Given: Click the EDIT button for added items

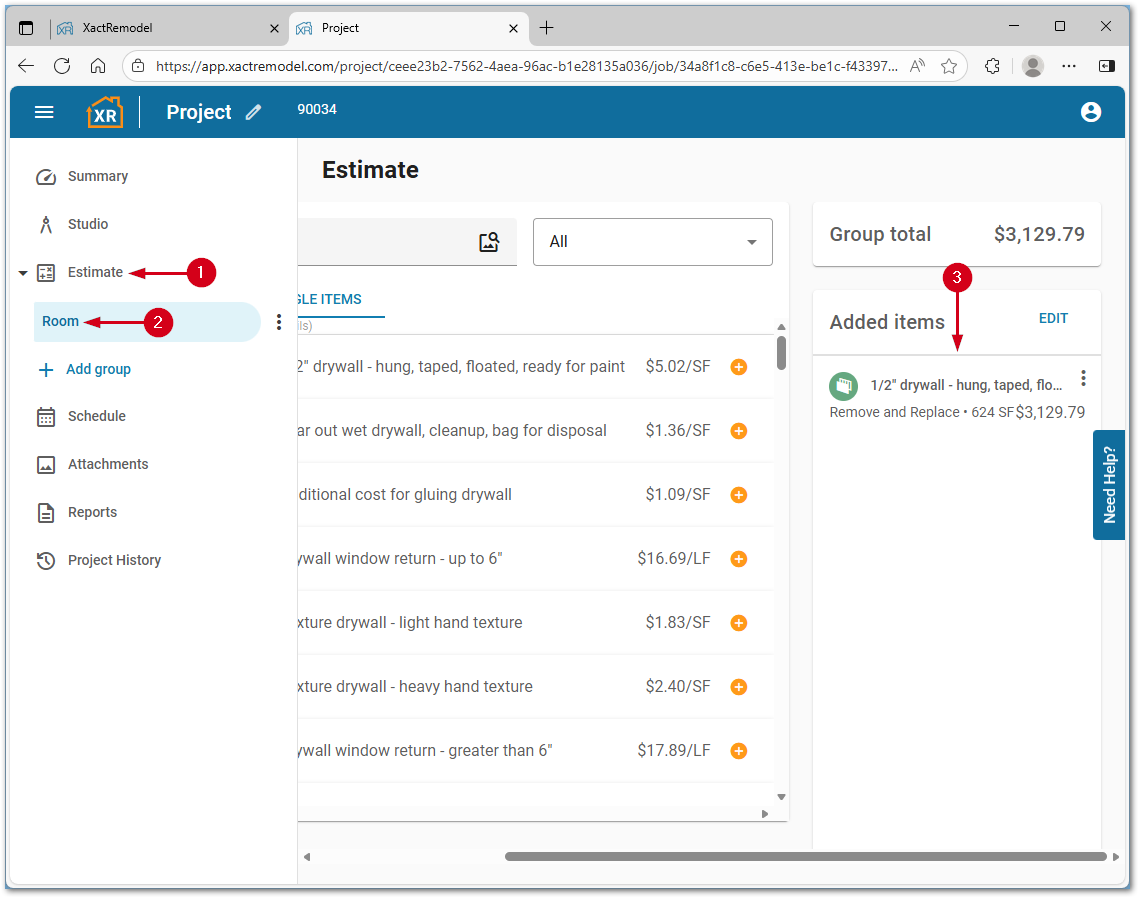Looking at the screenshot, I should [1053, 319].
